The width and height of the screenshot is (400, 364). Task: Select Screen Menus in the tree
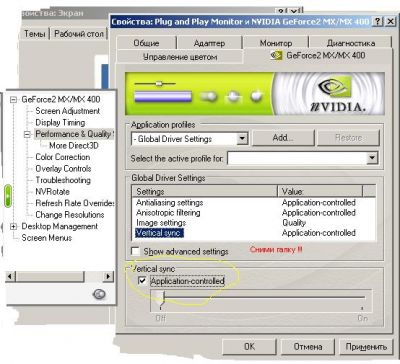(x=47, y=238)
